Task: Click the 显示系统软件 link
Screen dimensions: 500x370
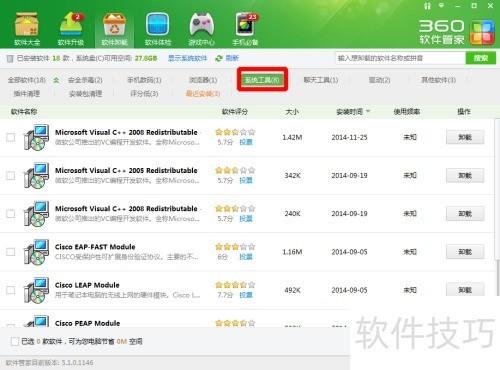Action: (x=187, y=58)
